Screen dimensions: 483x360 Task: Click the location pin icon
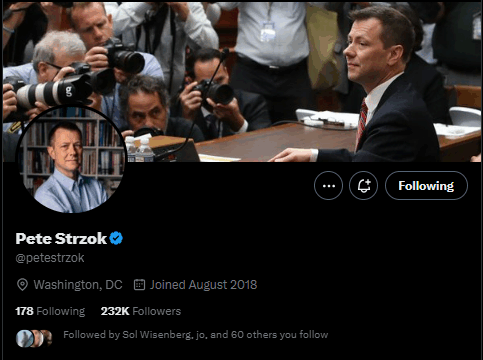22,285
